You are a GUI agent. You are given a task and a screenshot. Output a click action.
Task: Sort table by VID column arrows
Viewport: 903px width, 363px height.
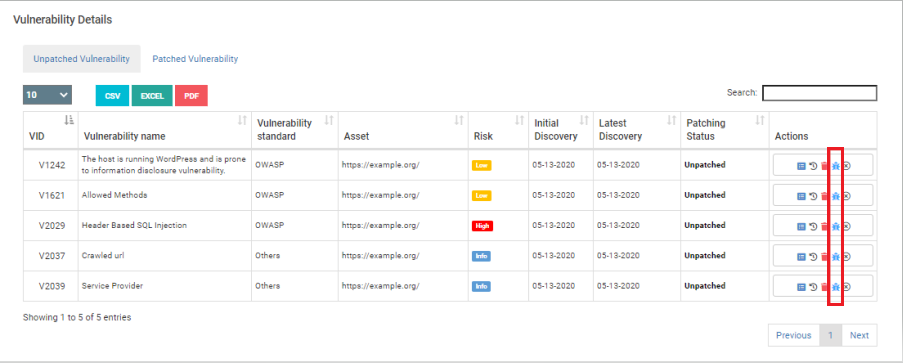click(x=69, y=120)
